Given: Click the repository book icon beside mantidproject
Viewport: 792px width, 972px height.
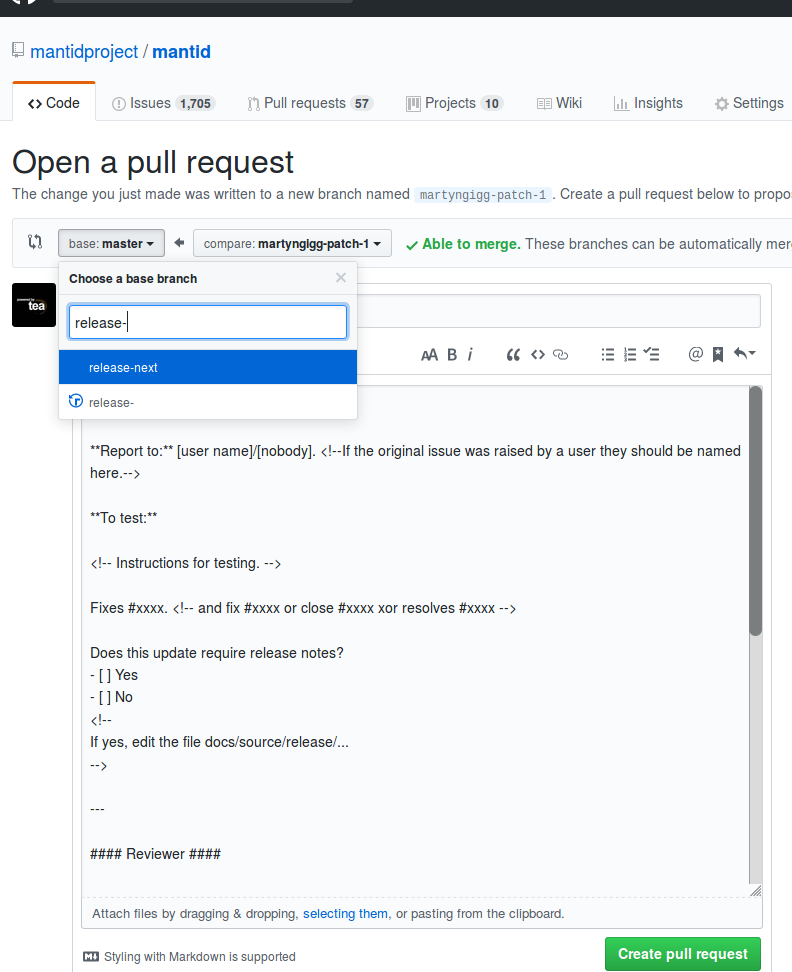Looking at the screenshot, I should point(18,50).
